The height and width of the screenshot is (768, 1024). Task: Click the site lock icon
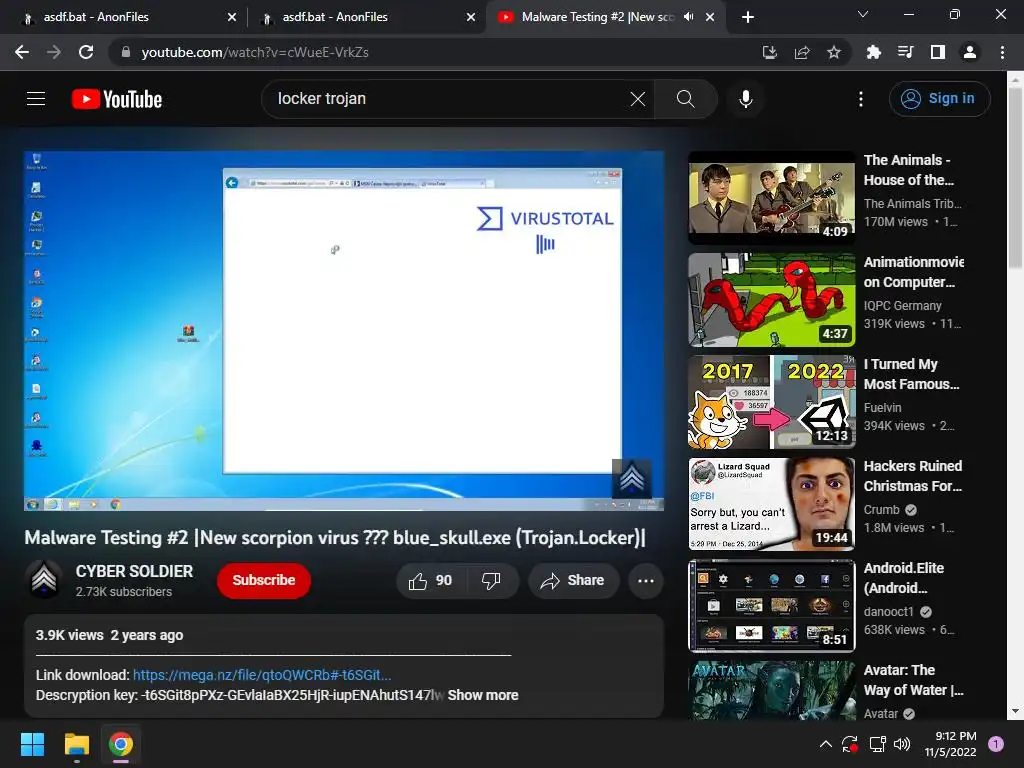click(x=126, y=52)
